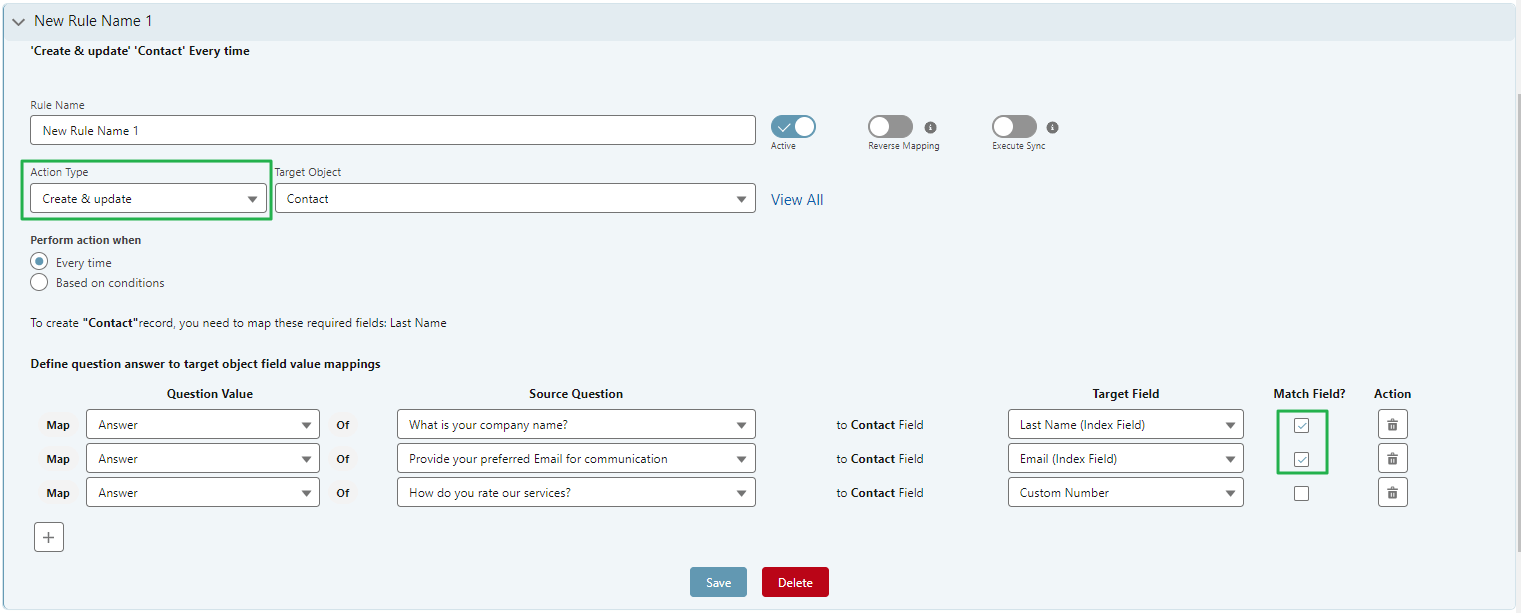This screenshot has height=613, width=1521.
Task: Uncheck Match Field for the Email mapping
Action: point(1302,458)
